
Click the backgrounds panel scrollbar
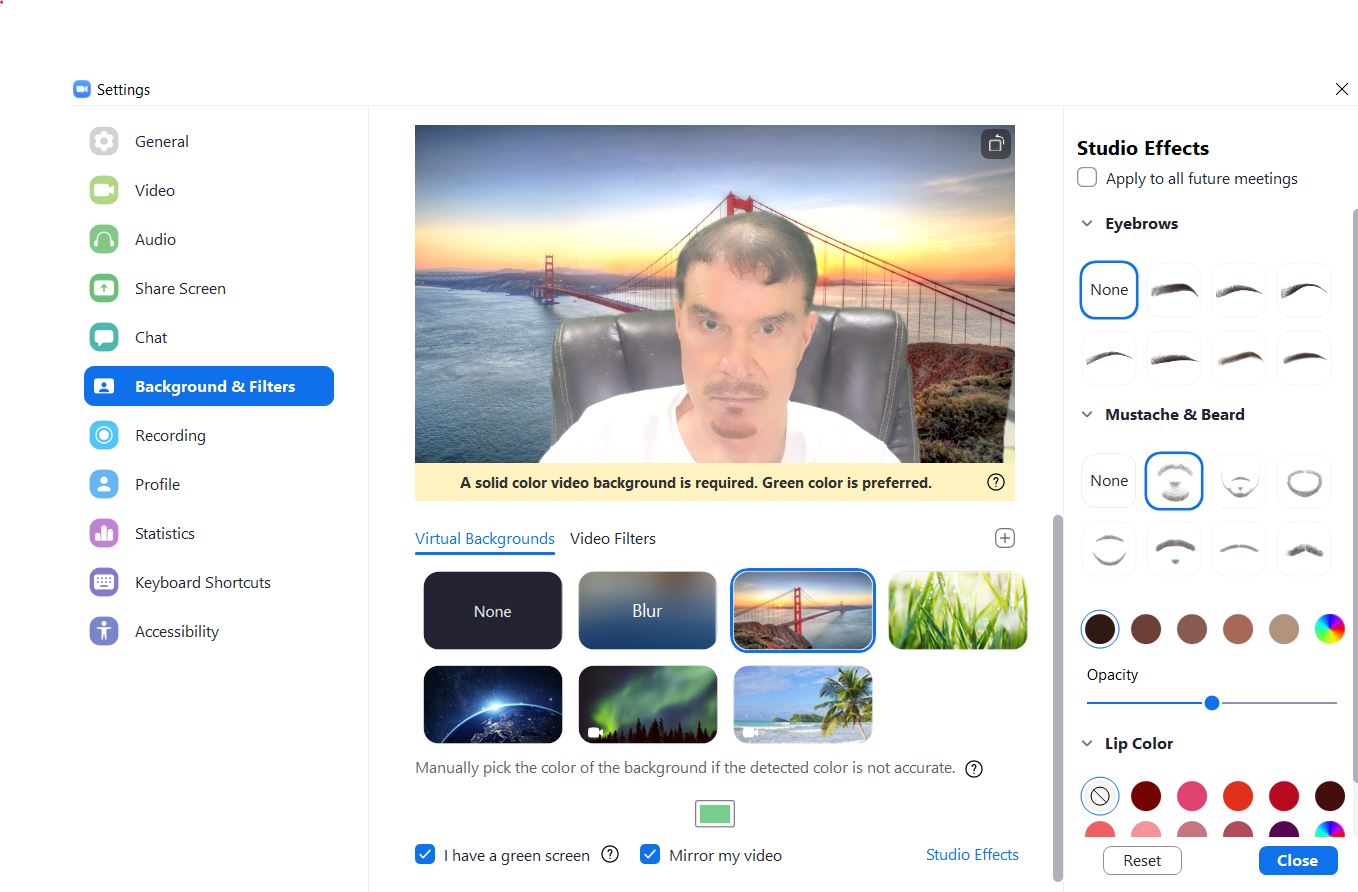(x=1057, y=698)
